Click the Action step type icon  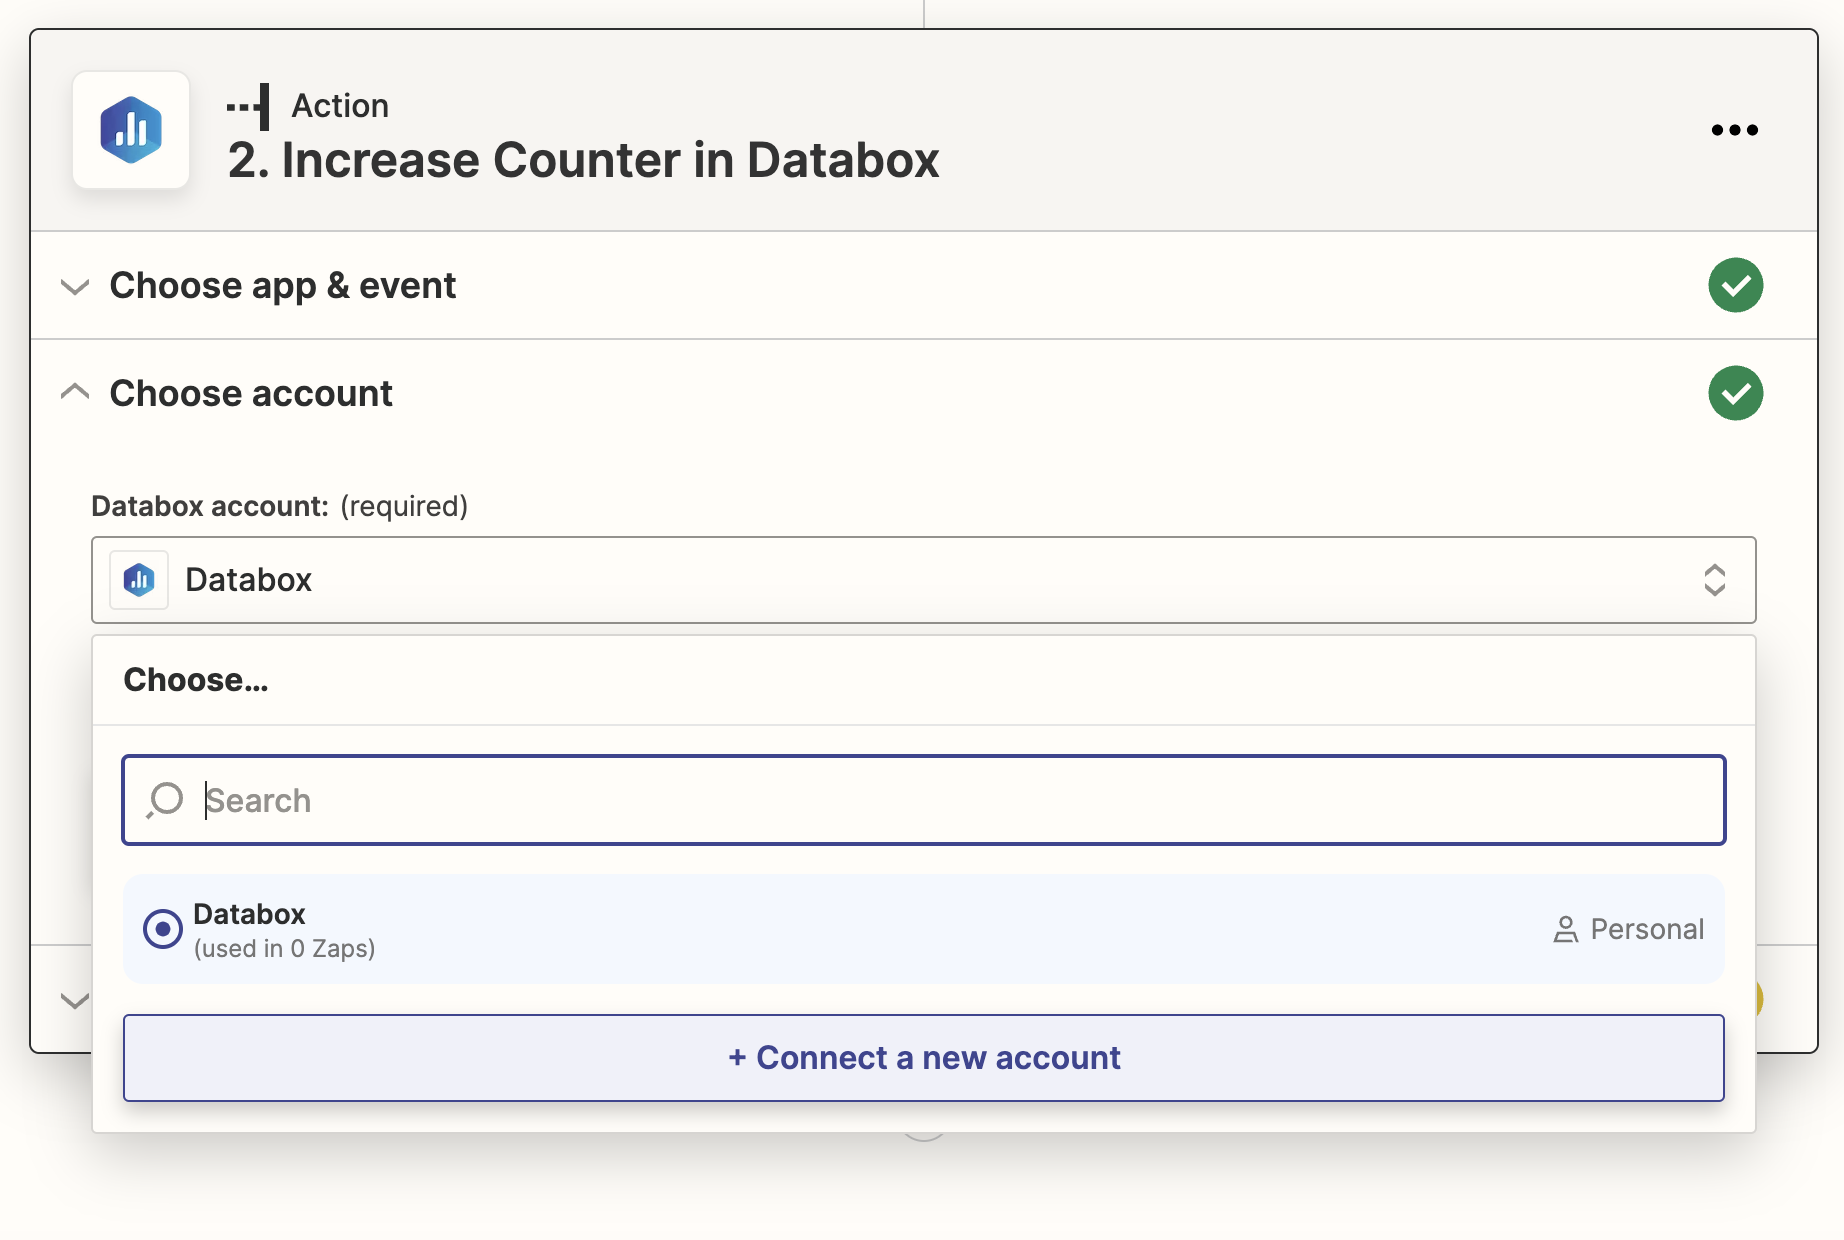point(249,106)
